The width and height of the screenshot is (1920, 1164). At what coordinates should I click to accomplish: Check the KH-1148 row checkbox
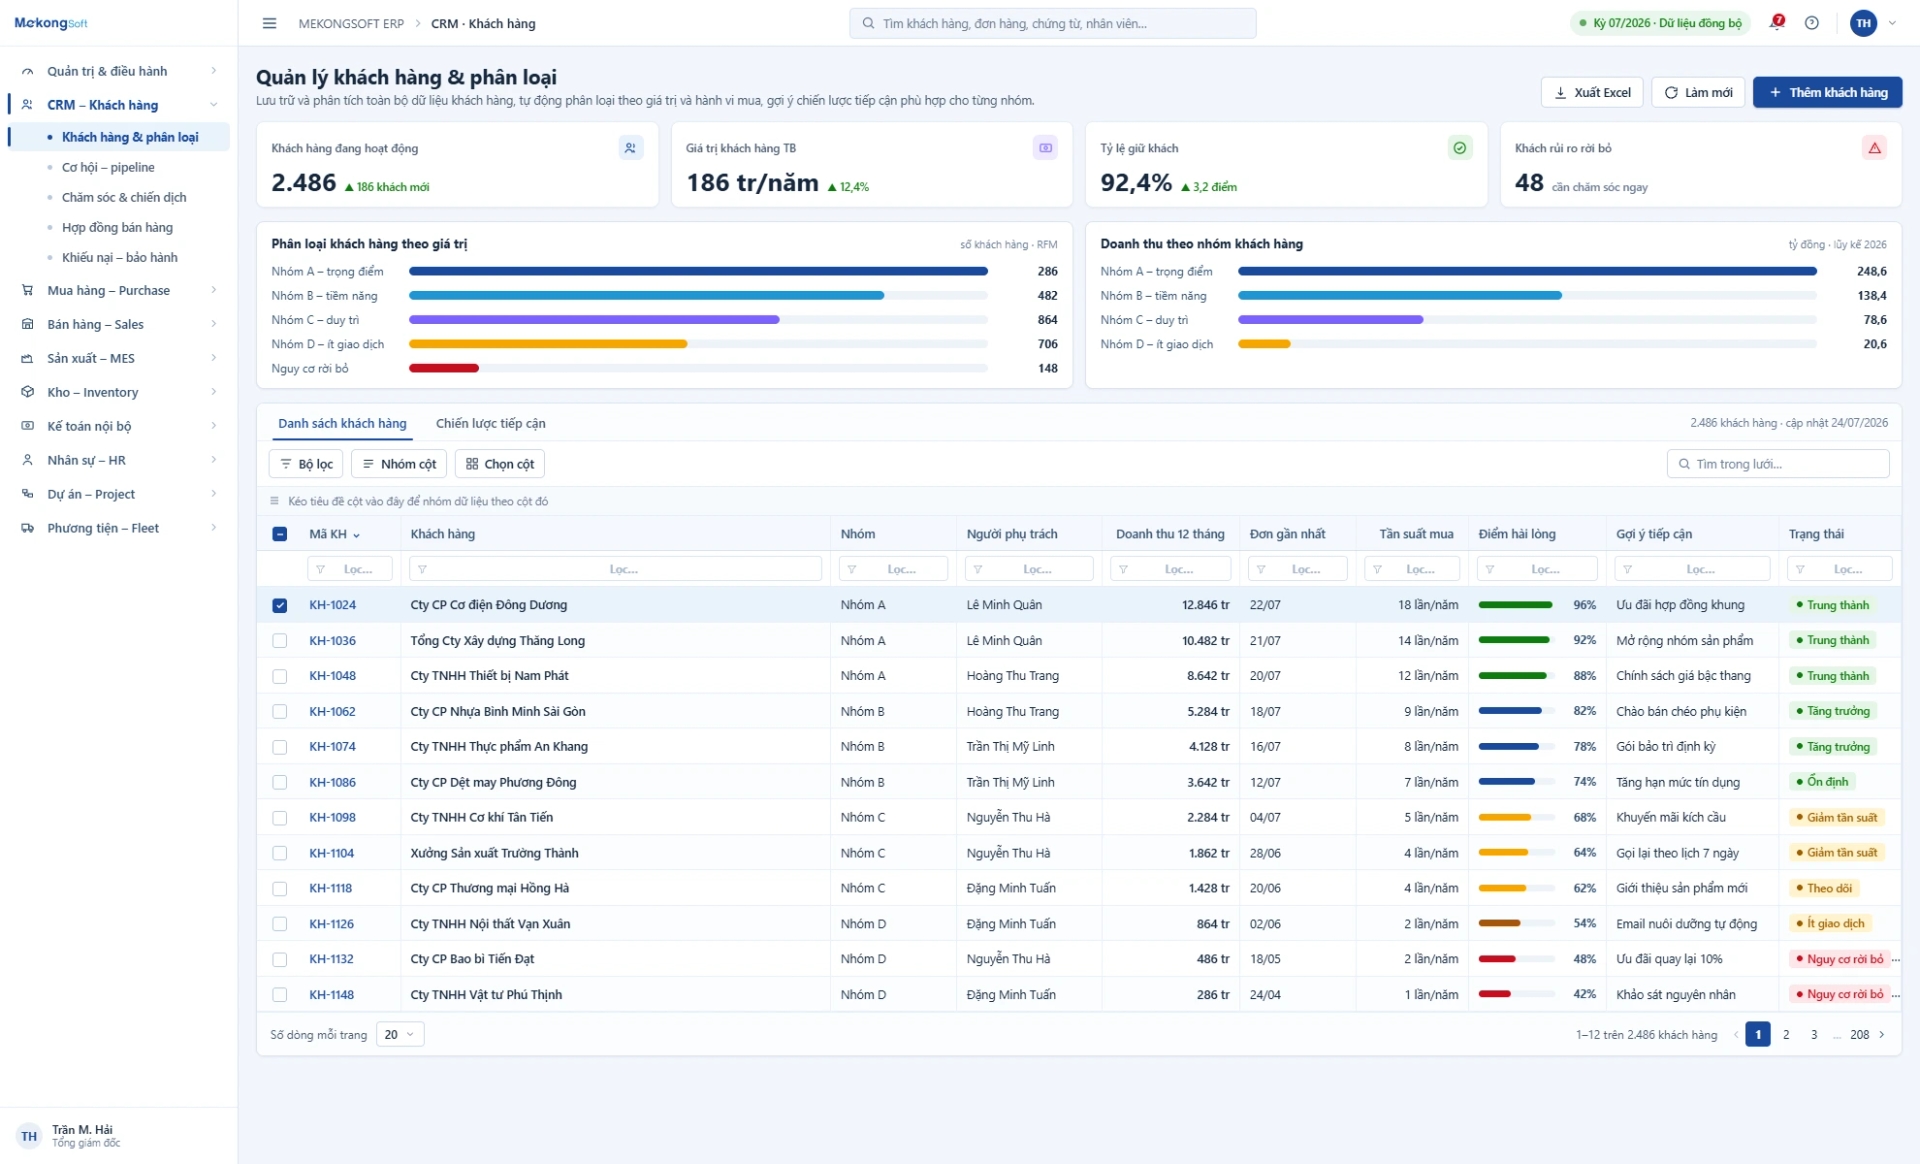pyautogui.click(x=280, y=995)
